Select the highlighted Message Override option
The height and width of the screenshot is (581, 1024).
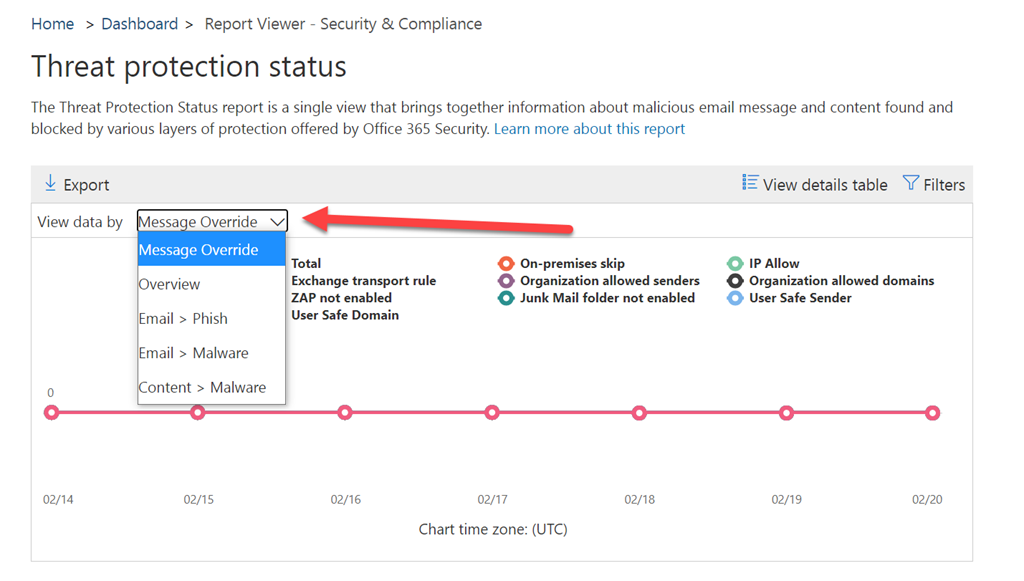(x=199, y=250)
